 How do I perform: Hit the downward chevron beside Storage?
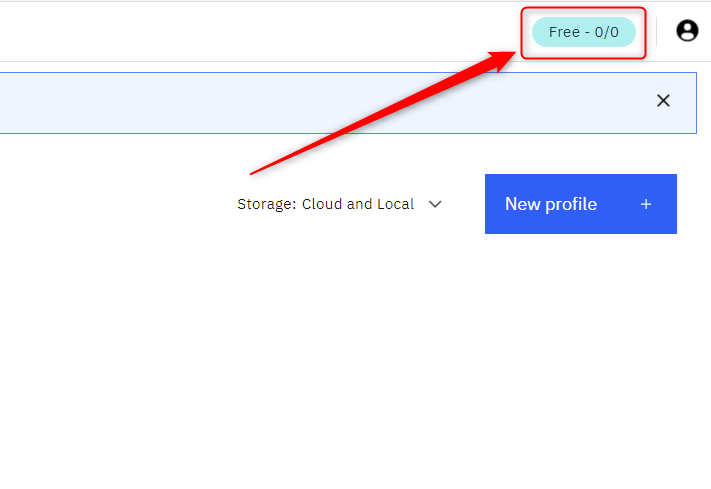pos(435,204)
